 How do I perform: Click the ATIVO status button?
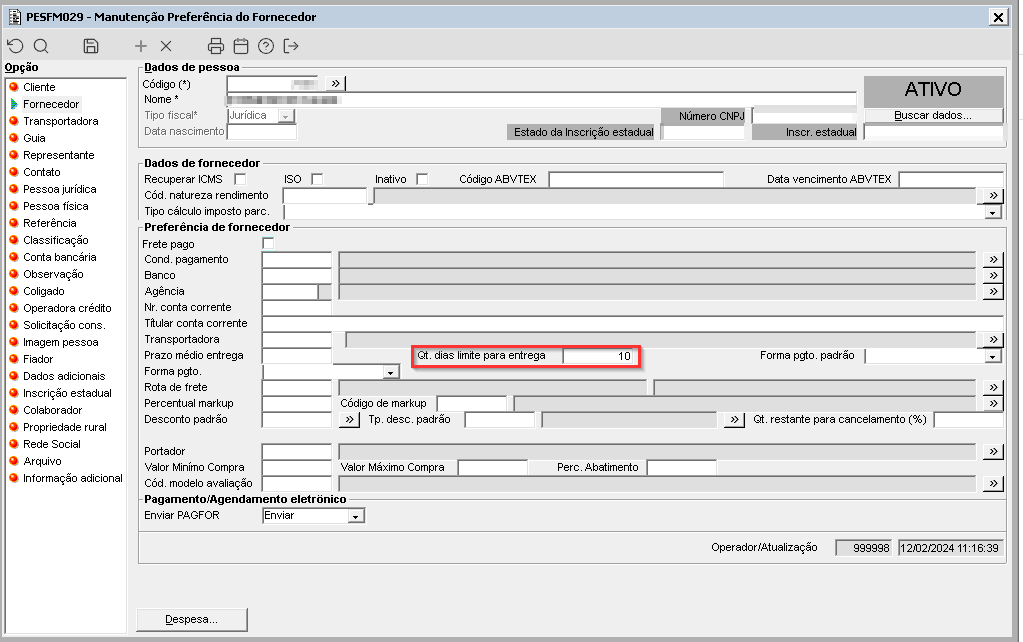coord(933,89)
